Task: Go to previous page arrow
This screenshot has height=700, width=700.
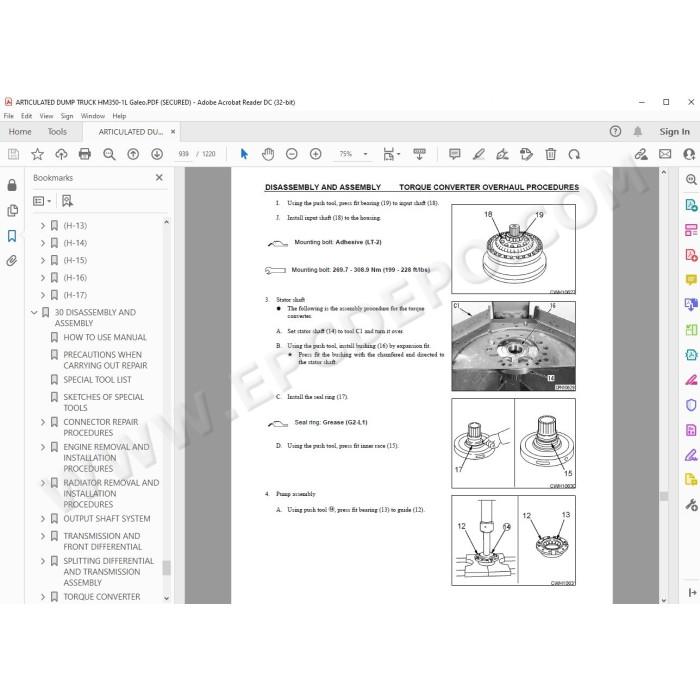Action: [x=133, y=154]
